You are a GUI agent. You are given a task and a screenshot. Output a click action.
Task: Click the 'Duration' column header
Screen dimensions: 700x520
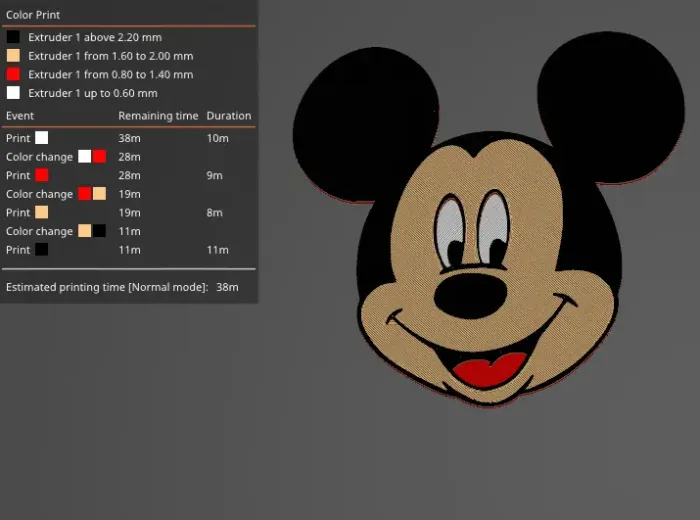coord(229,116)
